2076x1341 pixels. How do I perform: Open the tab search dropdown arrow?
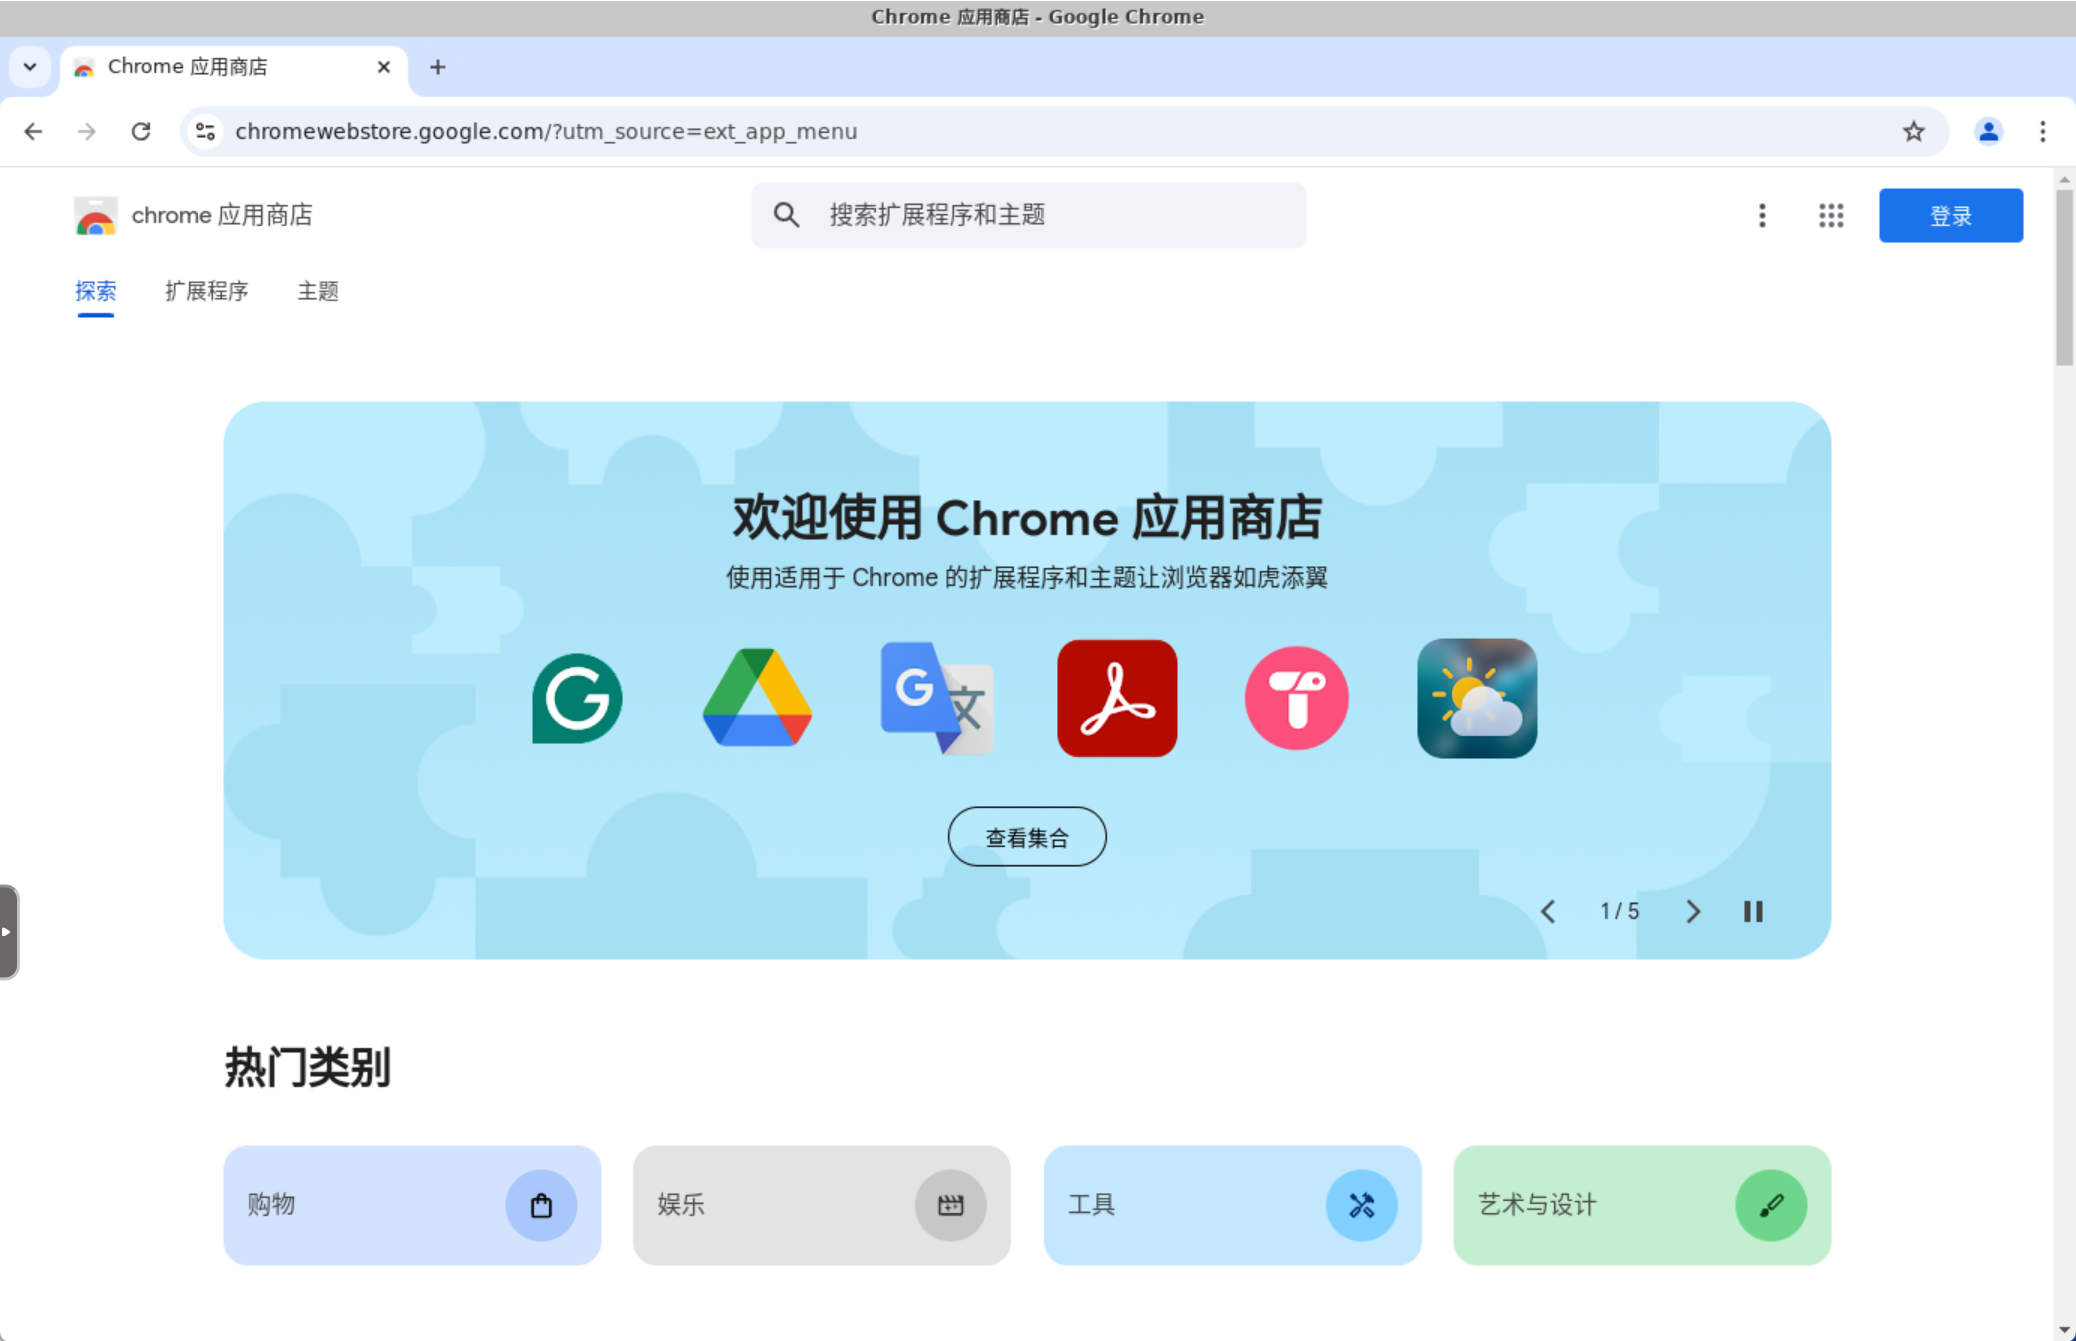pyautogui.click(x=30, y=67)
